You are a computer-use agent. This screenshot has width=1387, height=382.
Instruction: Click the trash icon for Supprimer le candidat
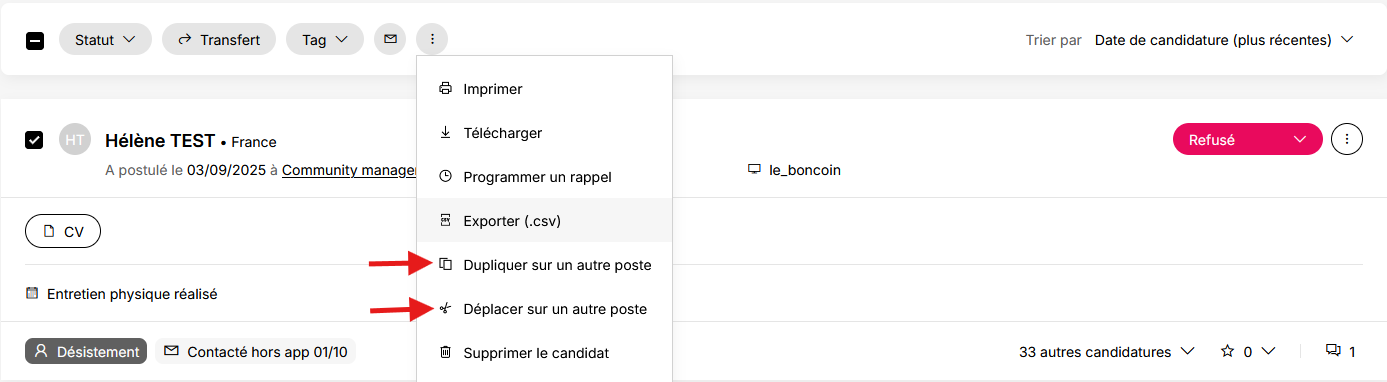[x=445, y=353]
